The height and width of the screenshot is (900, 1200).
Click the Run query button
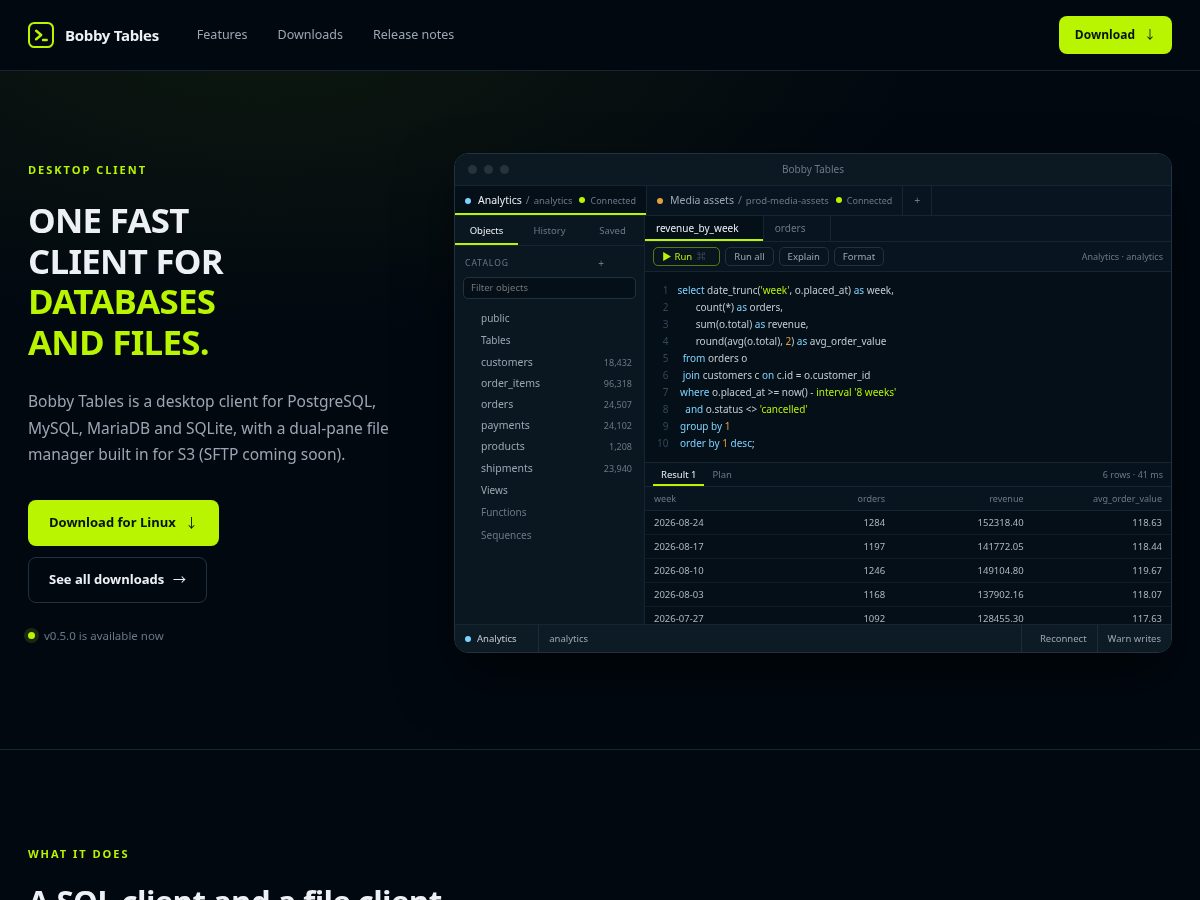tap(686, 257)
